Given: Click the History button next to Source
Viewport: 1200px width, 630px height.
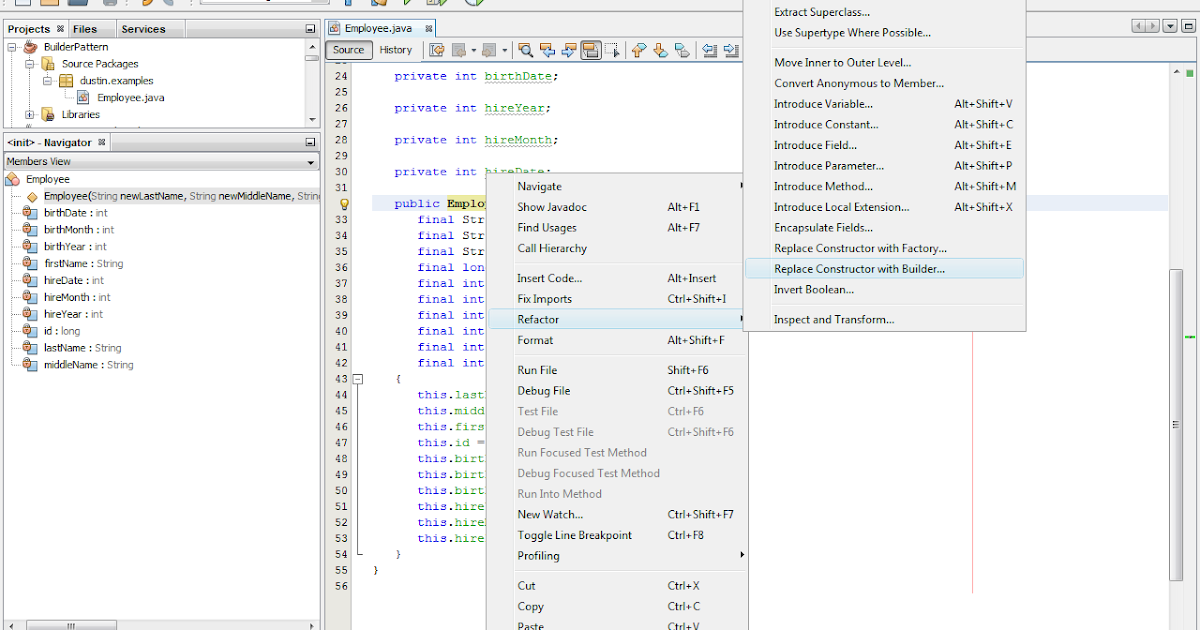Looking at the screenshot, I should (395, 49).
